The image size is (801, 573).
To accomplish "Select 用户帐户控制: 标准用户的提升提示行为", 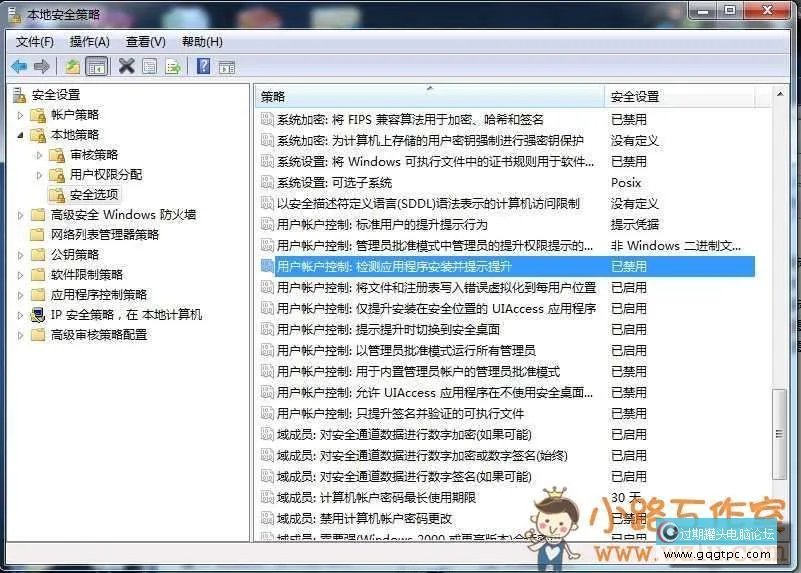I will (x=382, y=224).
